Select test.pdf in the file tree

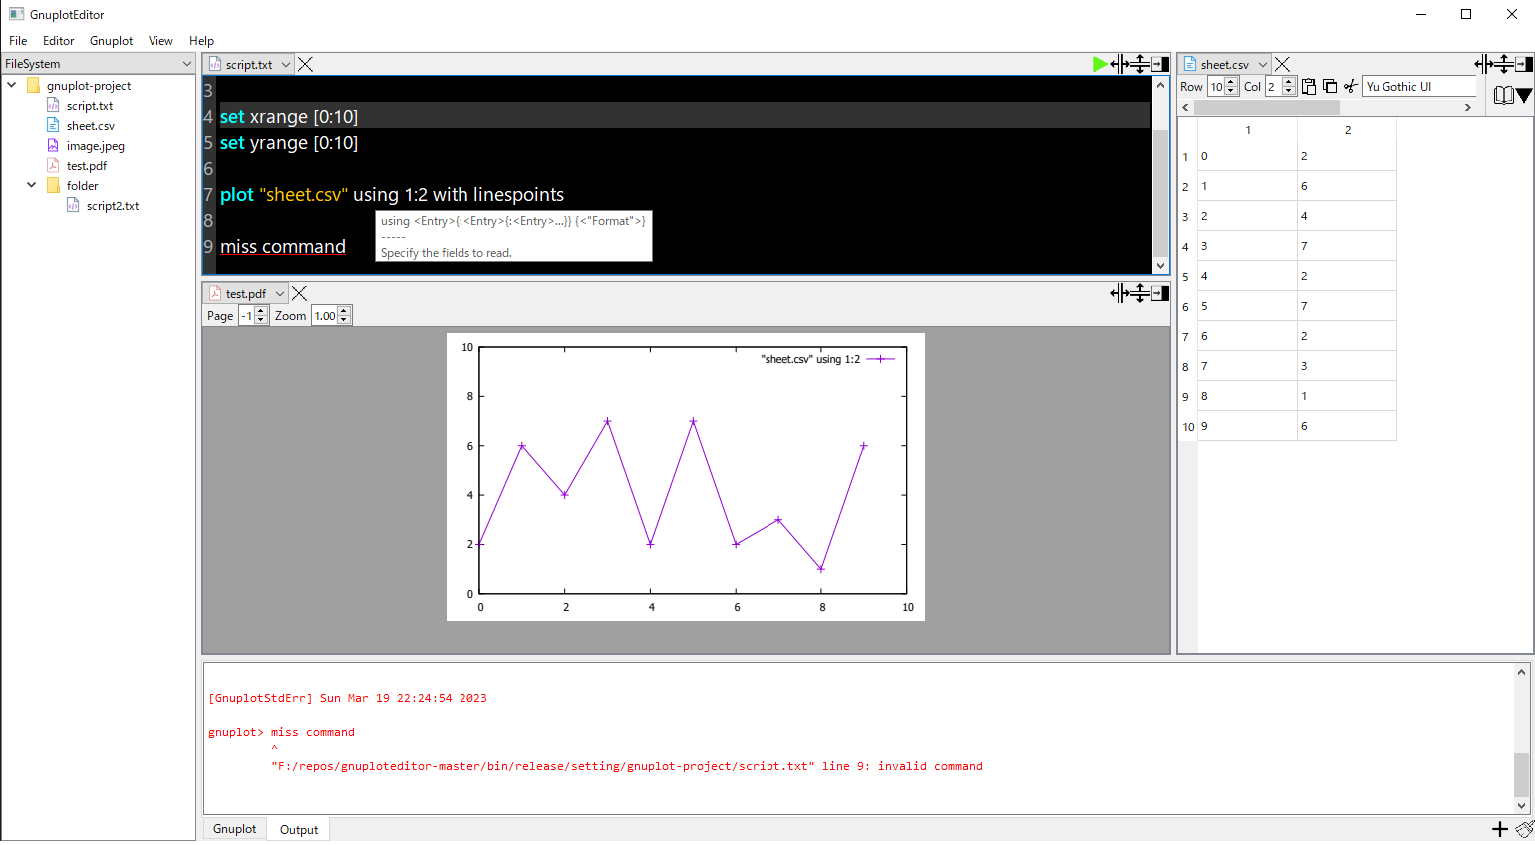(87, 165)
